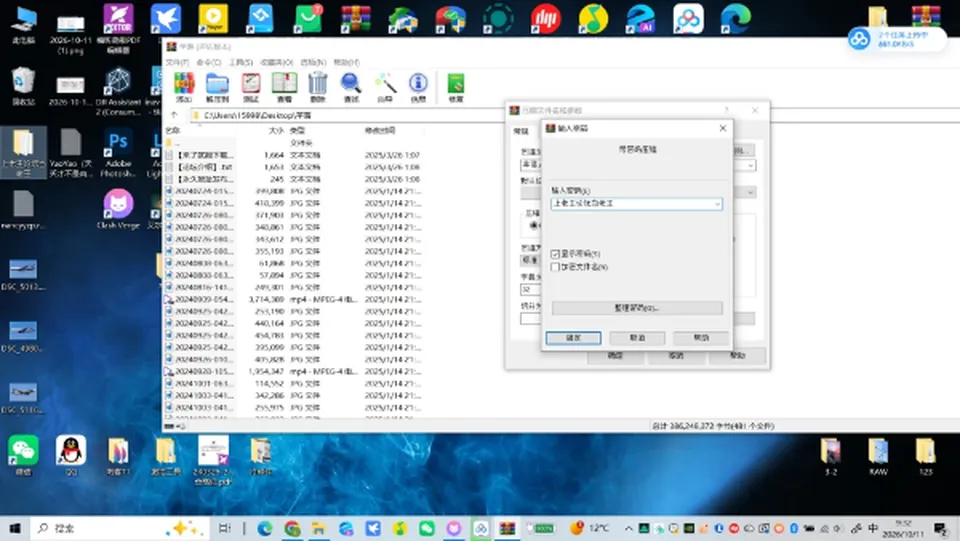Click Help (帮助) in the password dialog
Image resolution: width=960 pixels, height=541 pixels.
coord(701,338)
